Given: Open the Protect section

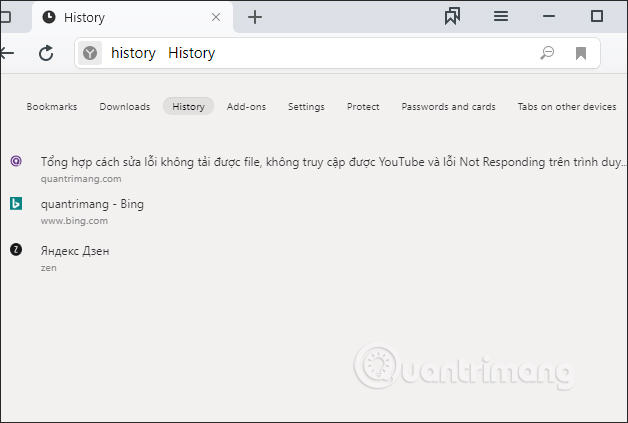Looking at the screenshot, I should 363,107.
